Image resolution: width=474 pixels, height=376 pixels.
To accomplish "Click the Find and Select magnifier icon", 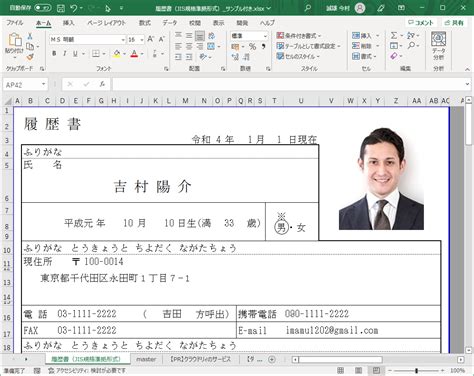I will tap(412, 46).
